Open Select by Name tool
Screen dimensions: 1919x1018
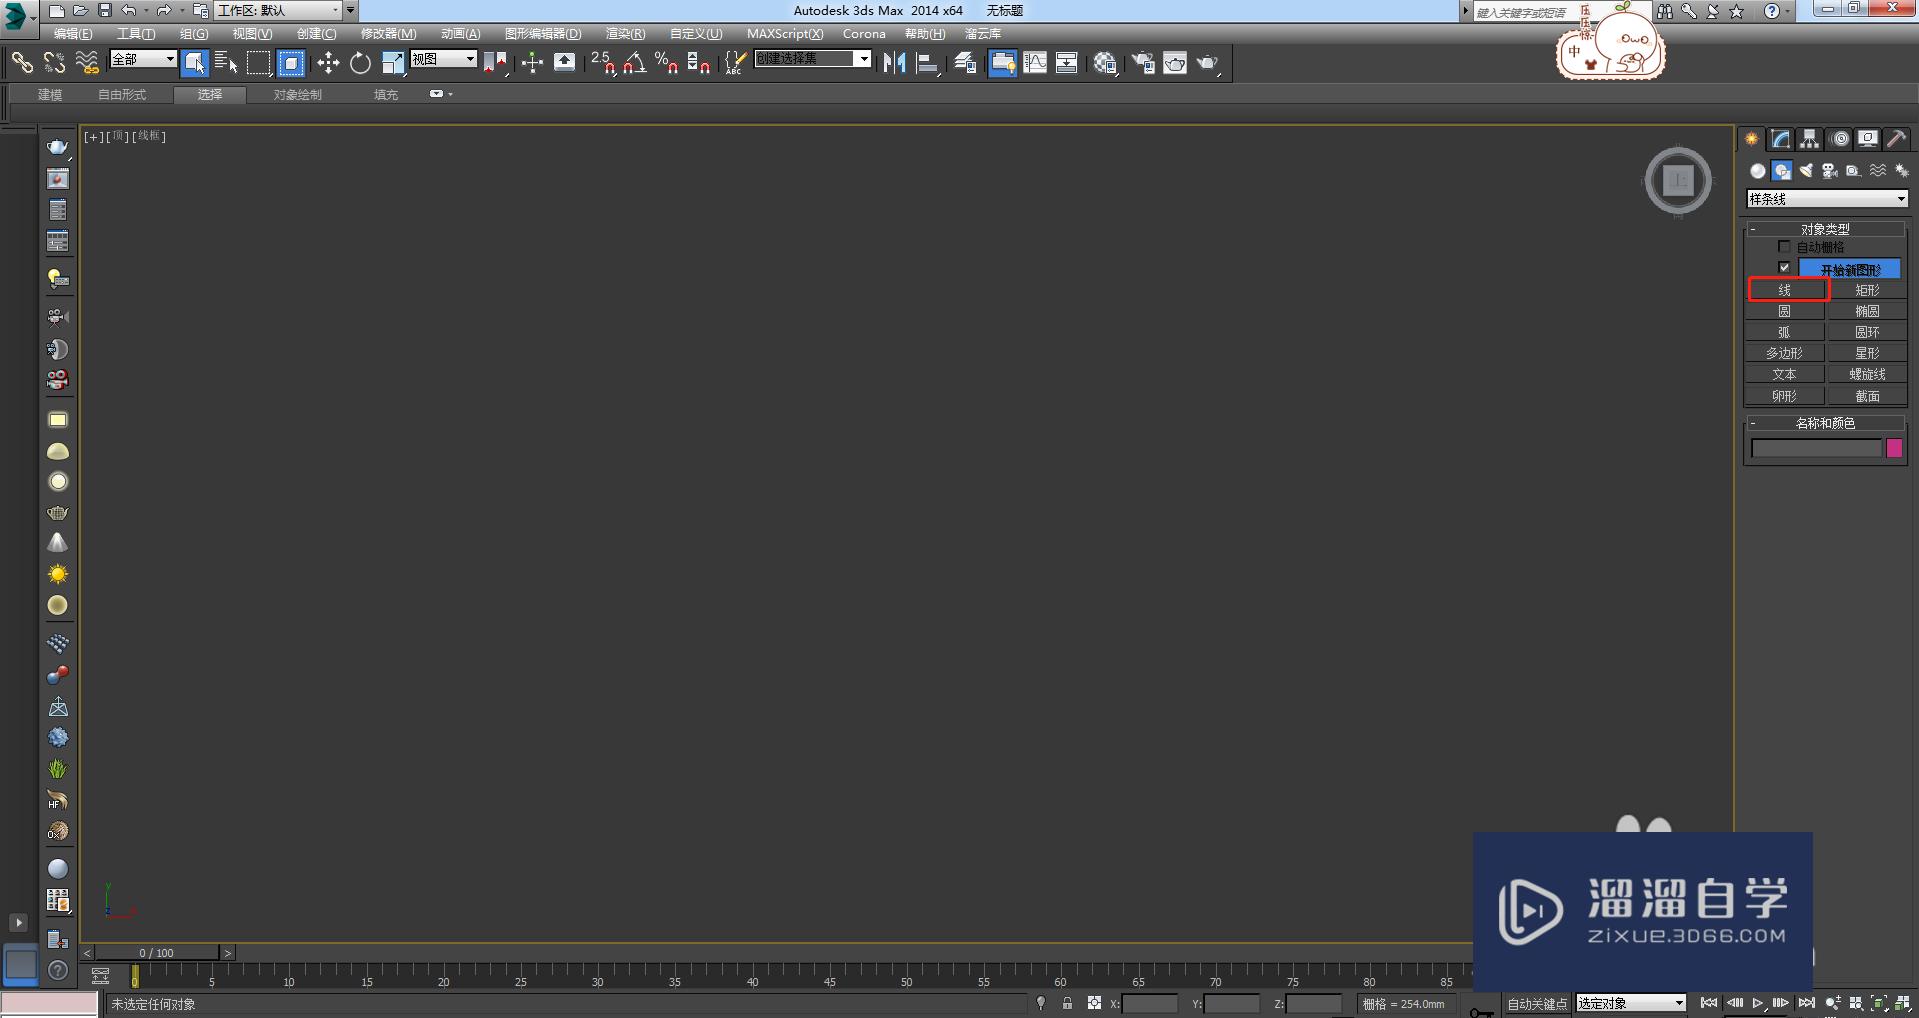[227, 63]
